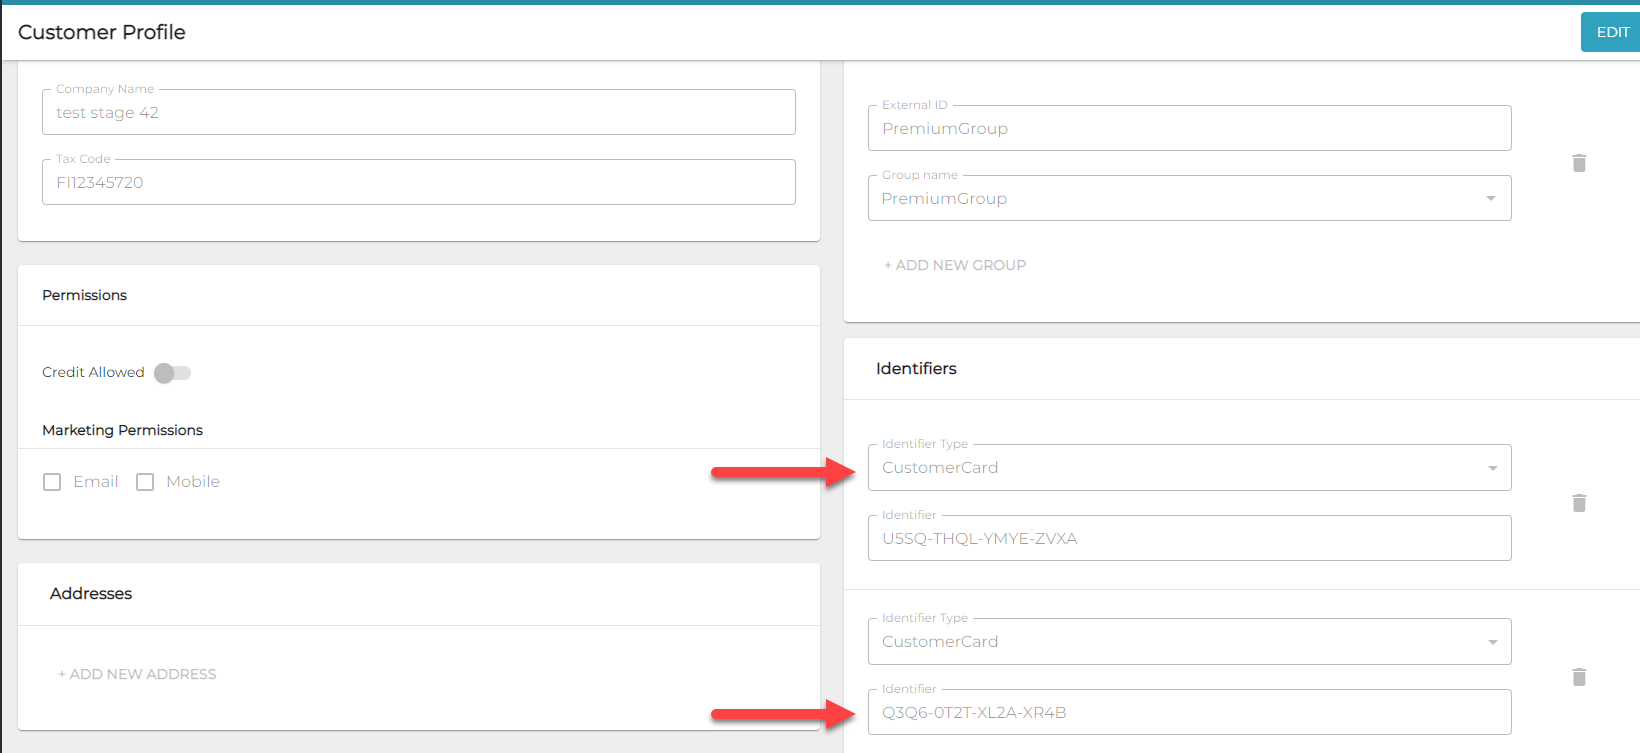
Task: Delete the PremiumGroup group entry
Action: pyautogui.click(x=1579, y=163)
